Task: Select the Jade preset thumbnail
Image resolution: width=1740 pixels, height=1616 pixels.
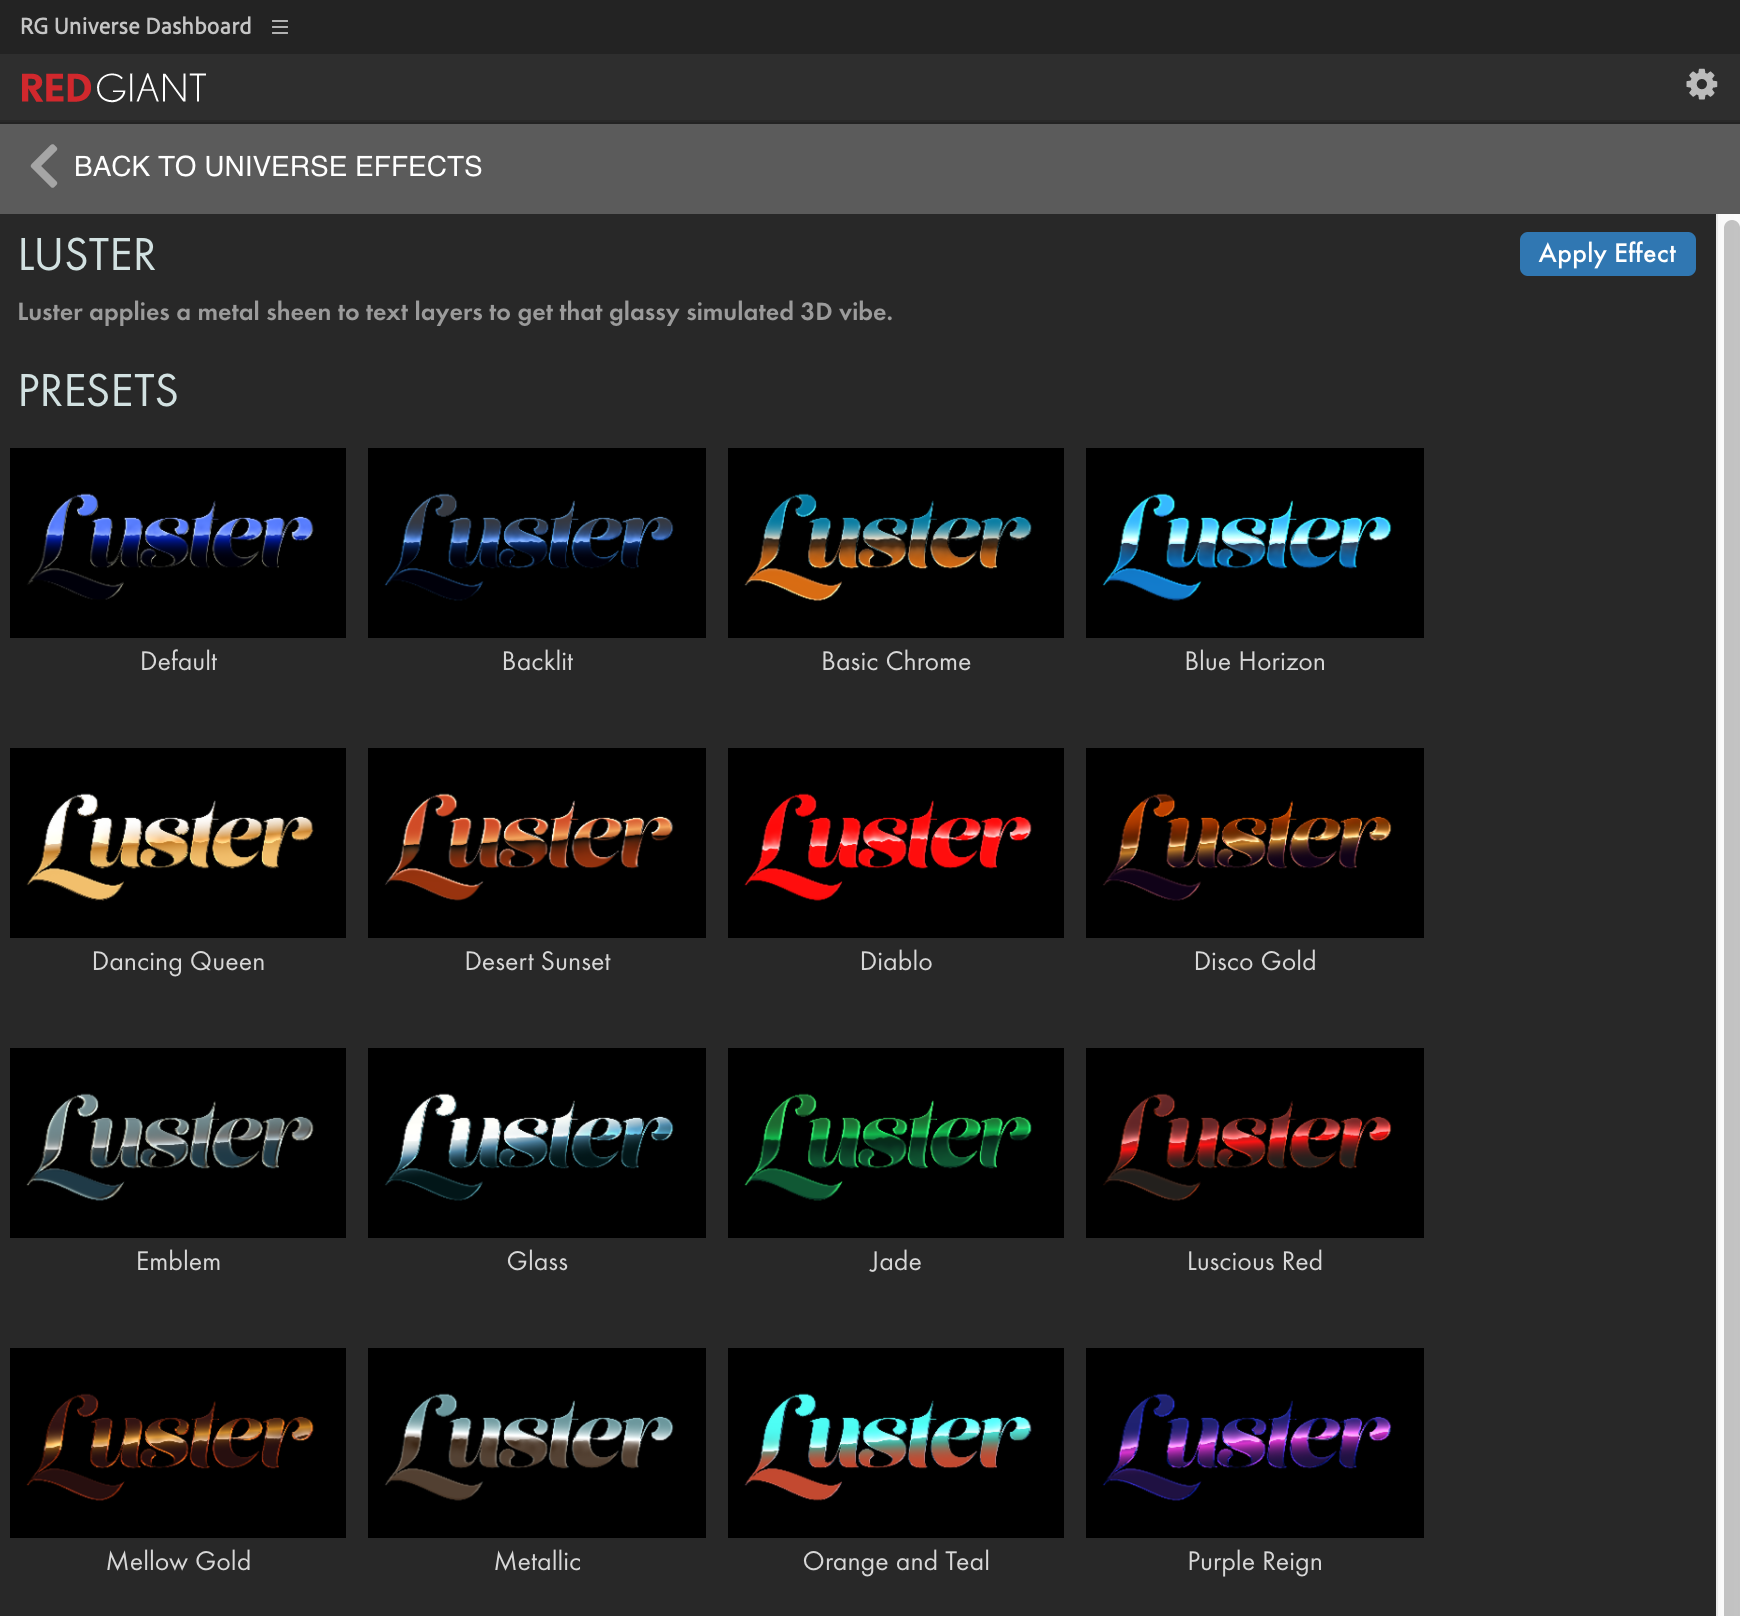Action: point(896,1143)
